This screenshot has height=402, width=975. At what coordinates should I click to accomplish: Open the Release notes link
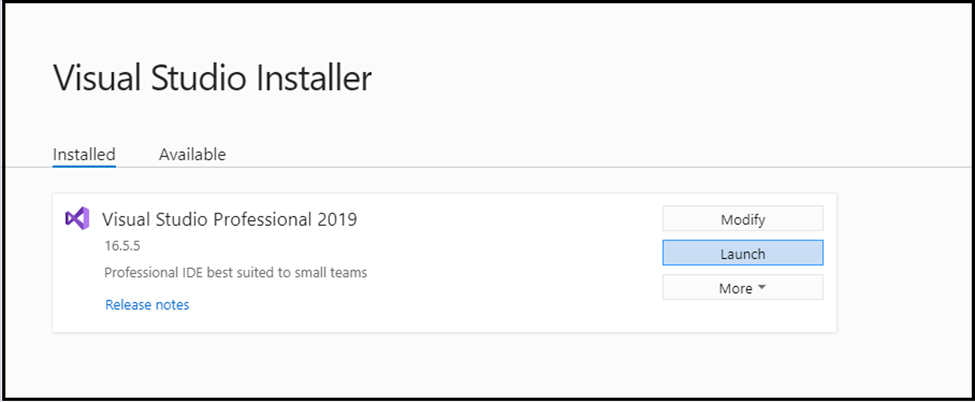(x=147, y=305)
